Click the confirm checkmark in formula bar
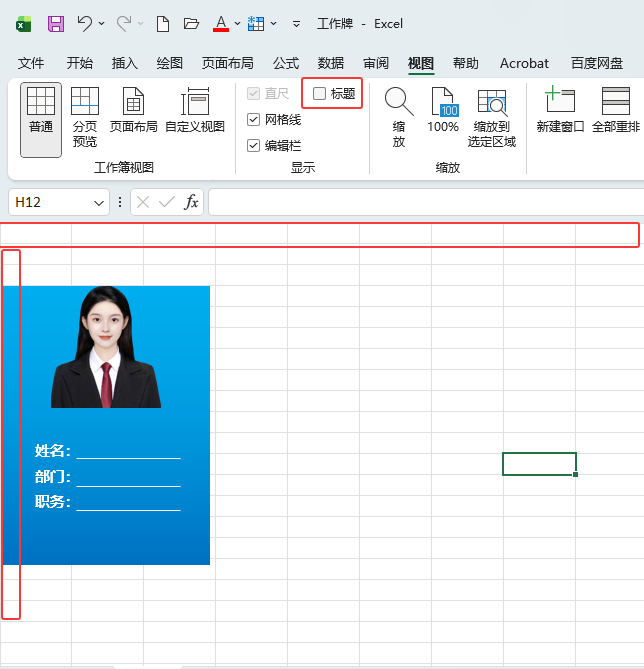Image resolution: width=644 pixels, height=669 pixels. pyautogui.click(x=167, y=202)
